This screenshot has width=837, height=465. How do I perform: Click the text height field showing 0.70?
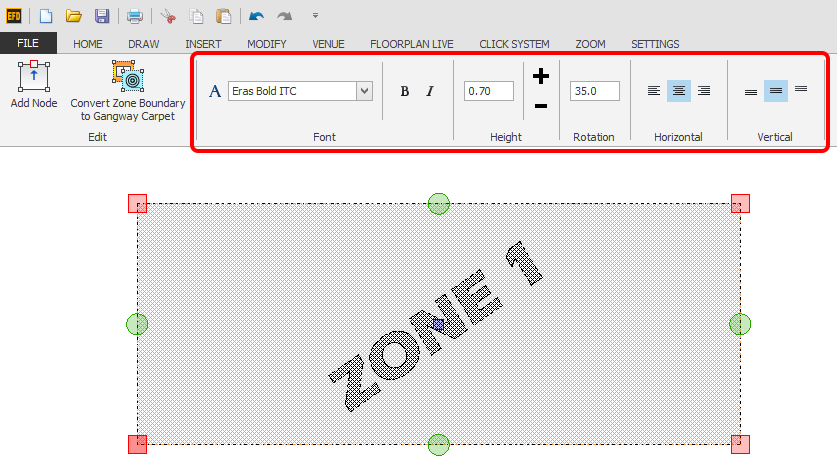(x=489, y=91)
